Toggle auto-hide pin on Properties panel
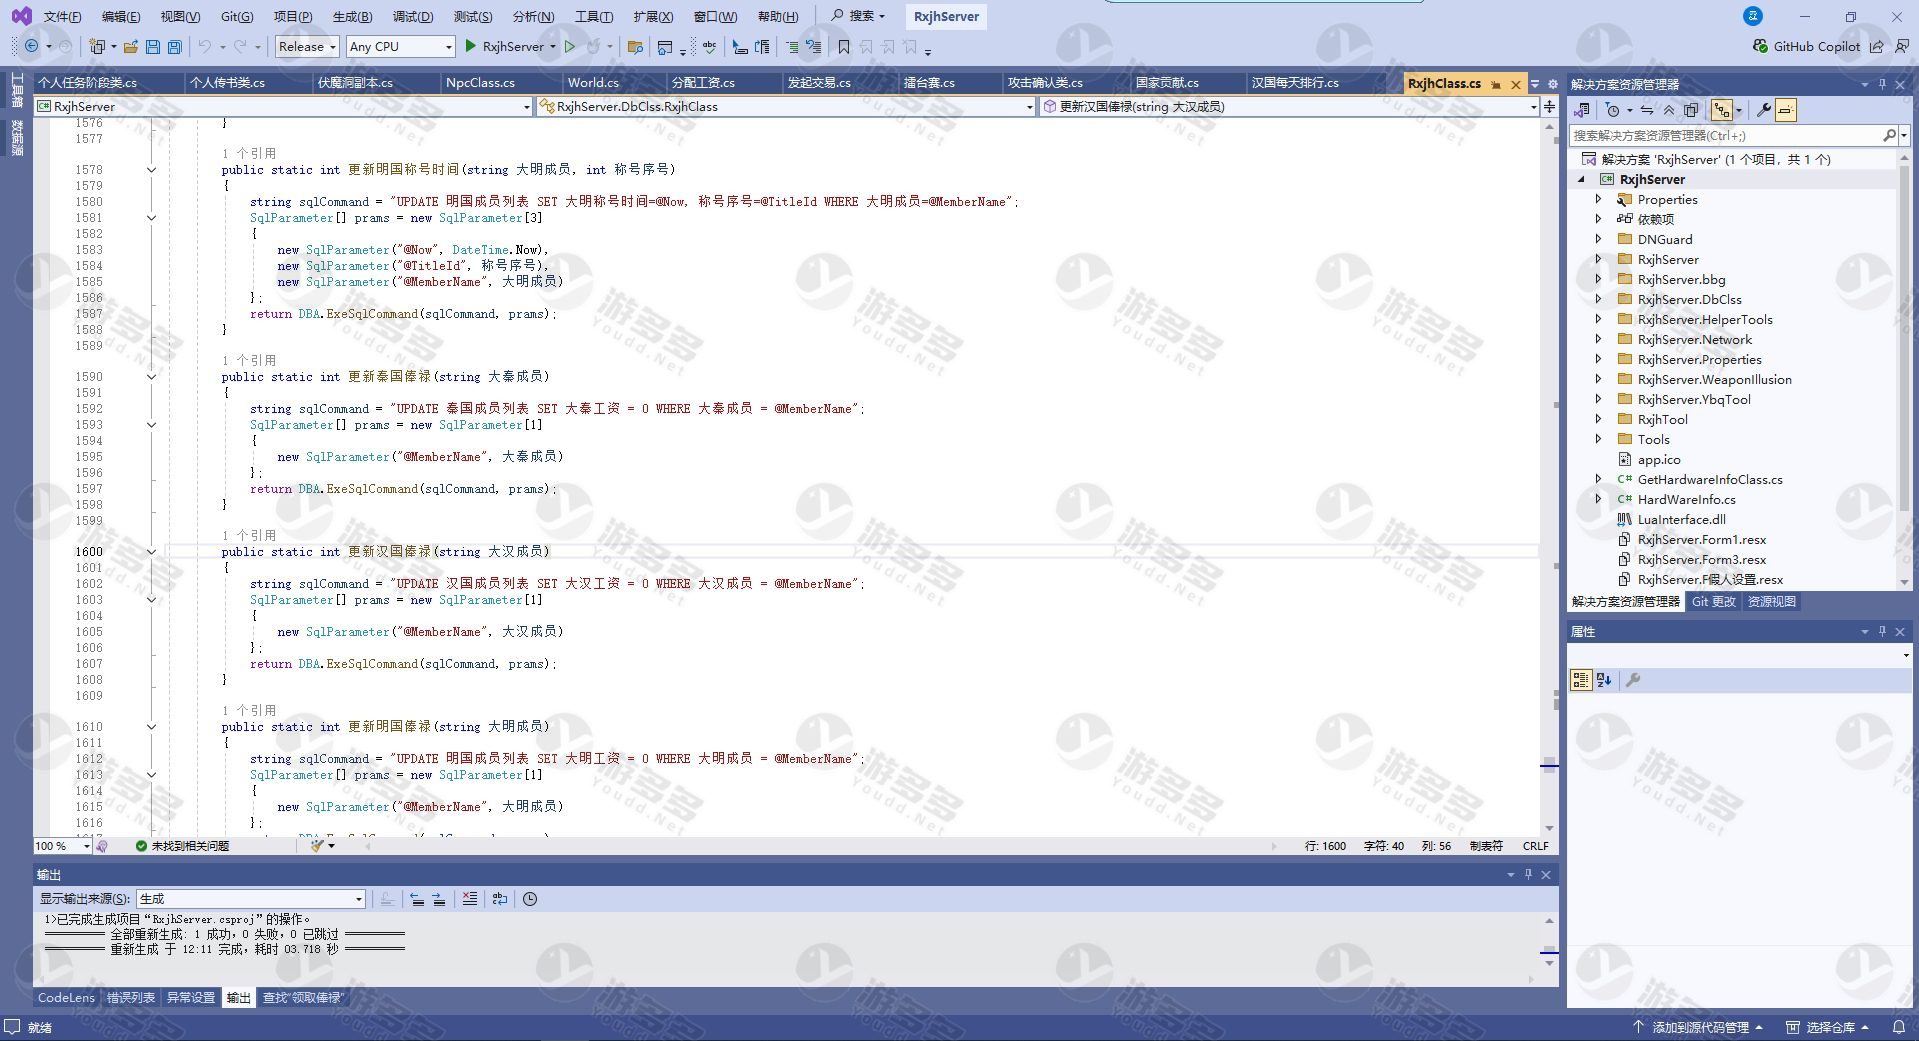1919x1041 pixels. click(1882, 631)
